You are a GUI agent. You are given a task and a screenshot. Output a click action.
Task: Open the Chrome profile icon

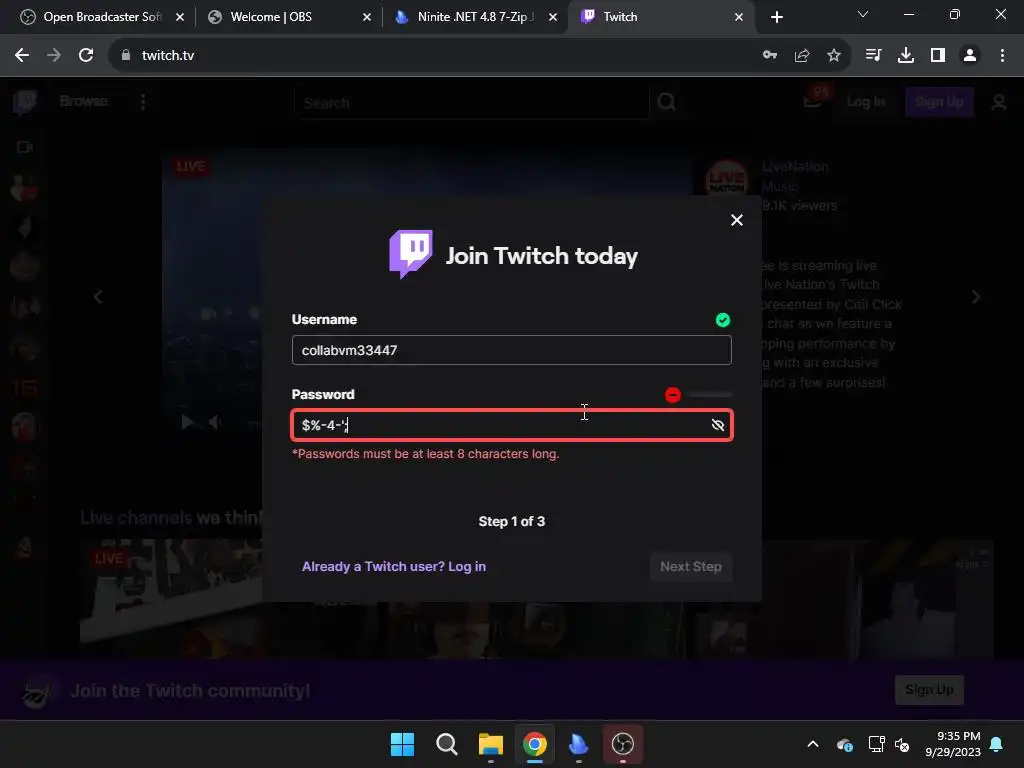pyautogui.click(x=970, y=55)
